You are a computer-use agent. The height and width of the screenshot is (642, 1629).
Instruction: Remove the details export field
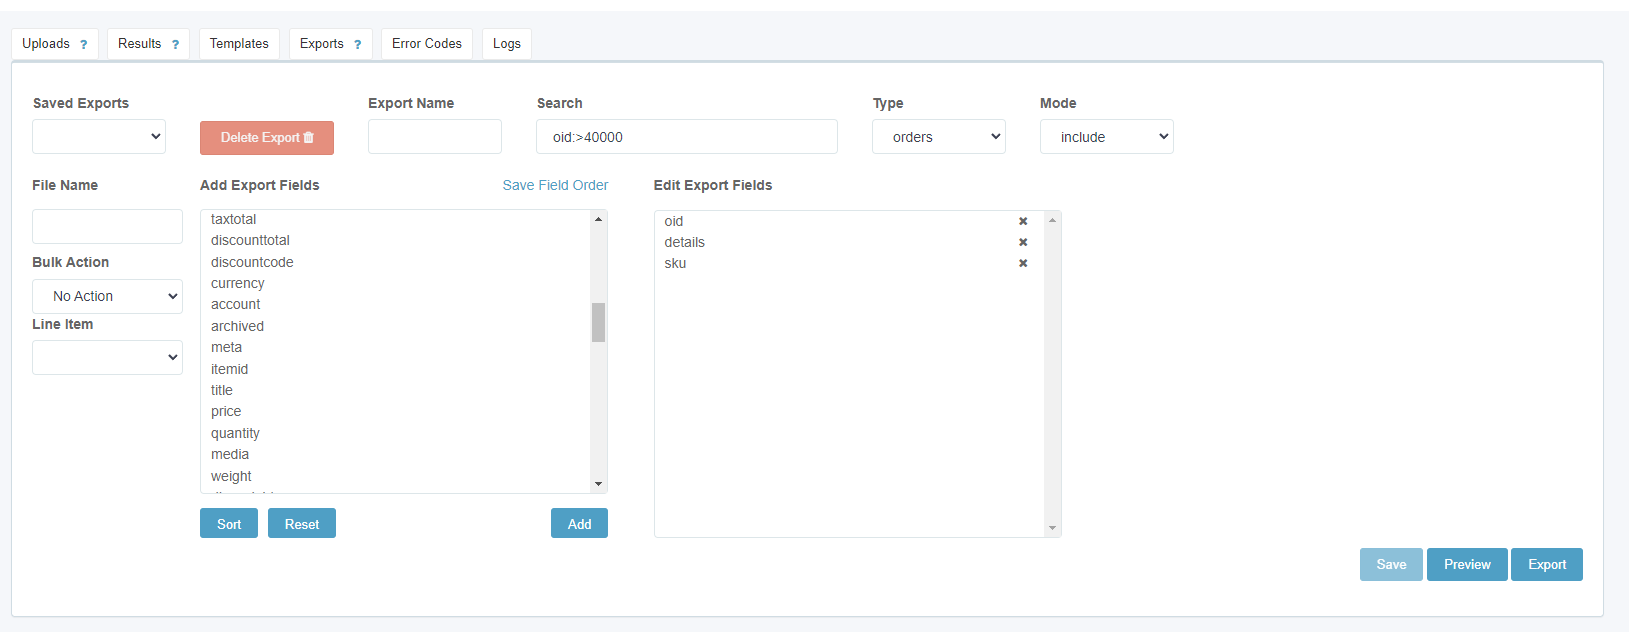click(1023, 242)
